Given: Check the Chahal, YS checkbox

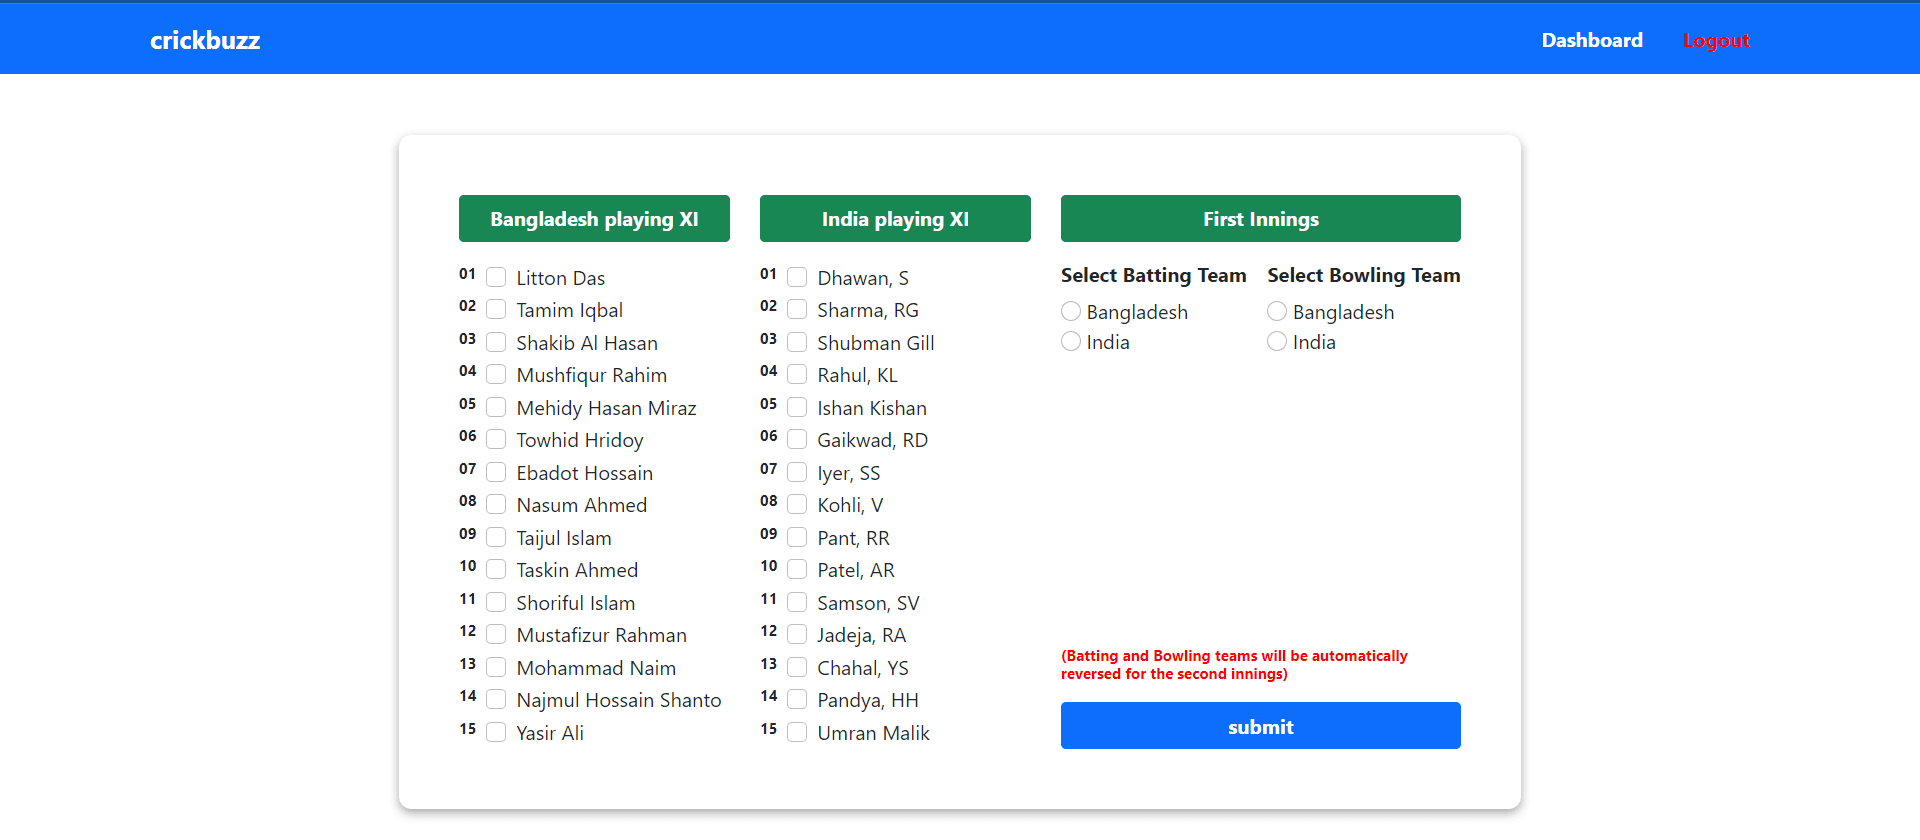Looking at the screenshot, I should tap(797, 667).
